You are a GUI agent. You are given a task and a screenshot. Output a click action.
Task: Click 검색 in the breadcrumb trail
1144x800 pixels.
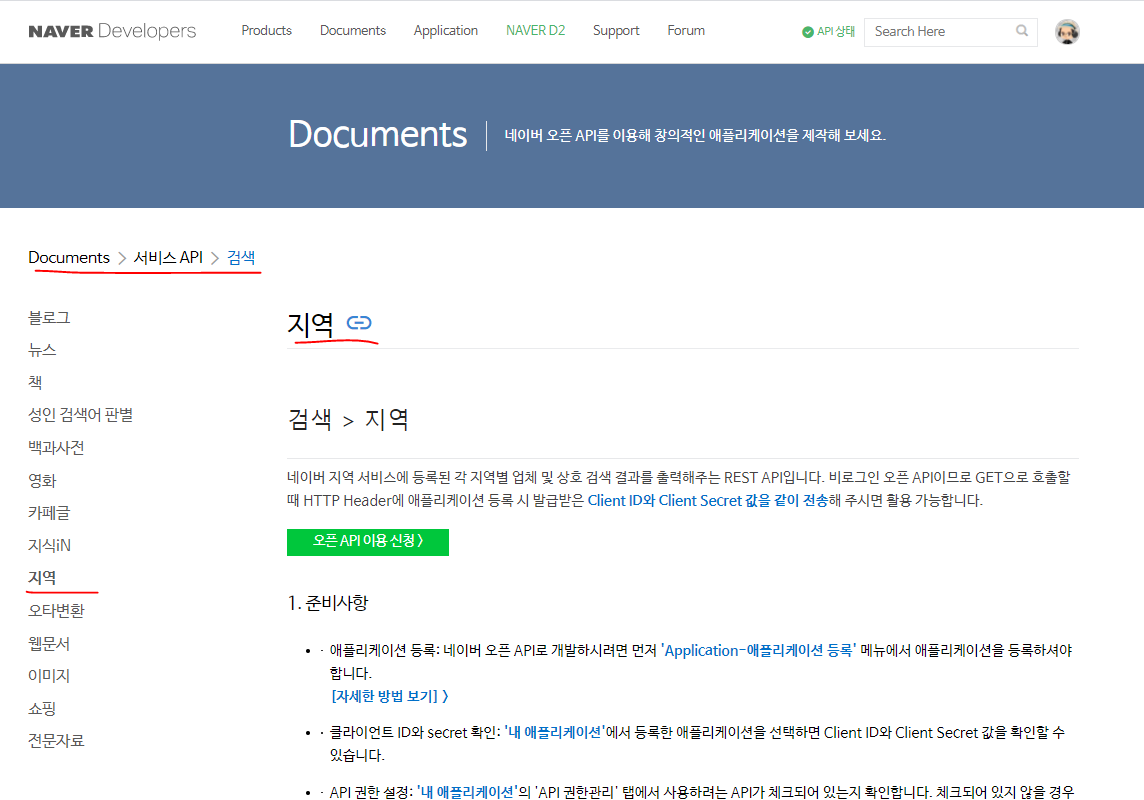click(x=241, y=257)
